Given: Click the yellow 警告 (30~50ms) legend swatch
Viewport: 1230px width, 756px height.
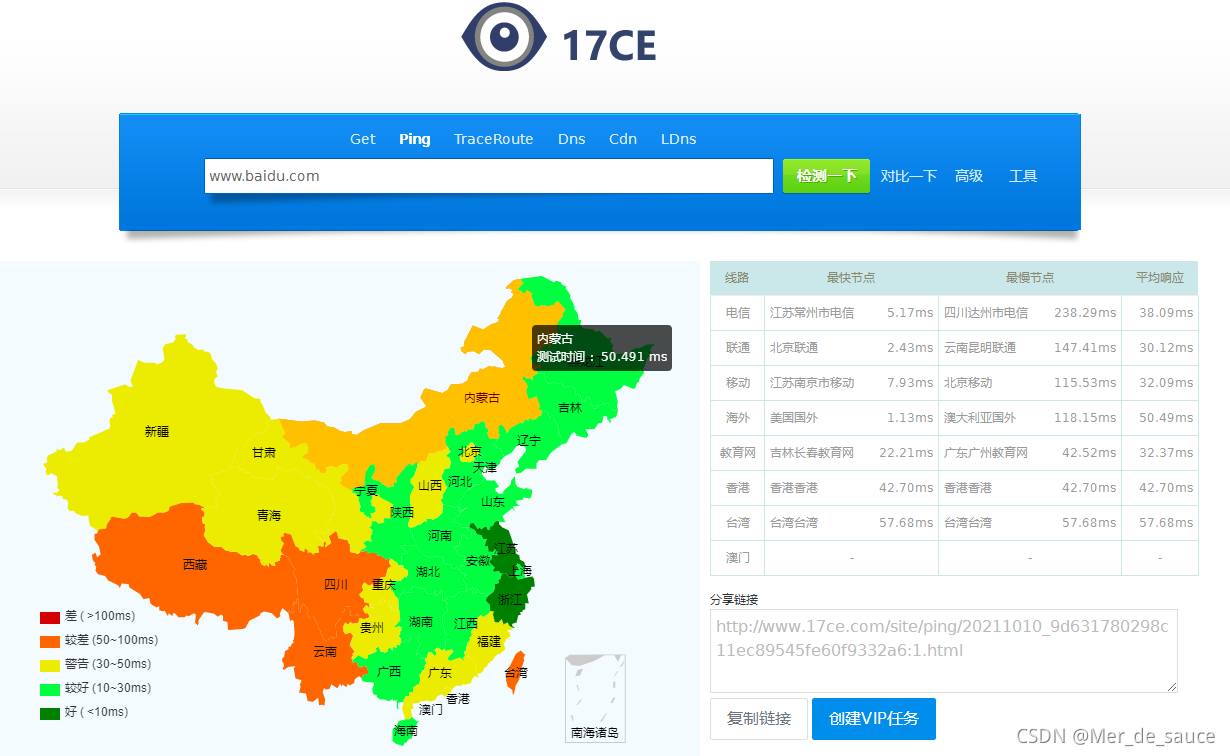Looking at the screenshot, I should coord(50,665).
